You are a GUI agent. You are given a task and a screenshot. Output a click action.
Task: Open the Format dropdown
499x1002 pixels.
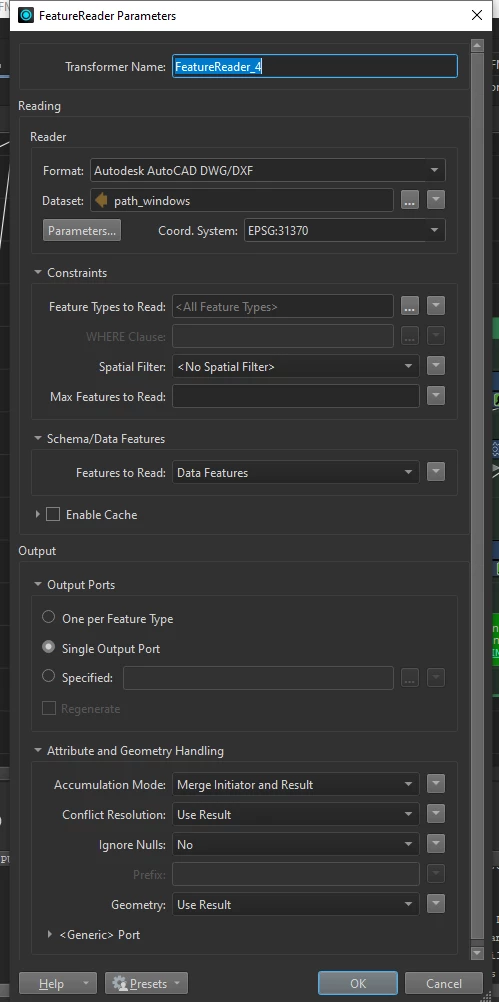[x=268, y=171]
